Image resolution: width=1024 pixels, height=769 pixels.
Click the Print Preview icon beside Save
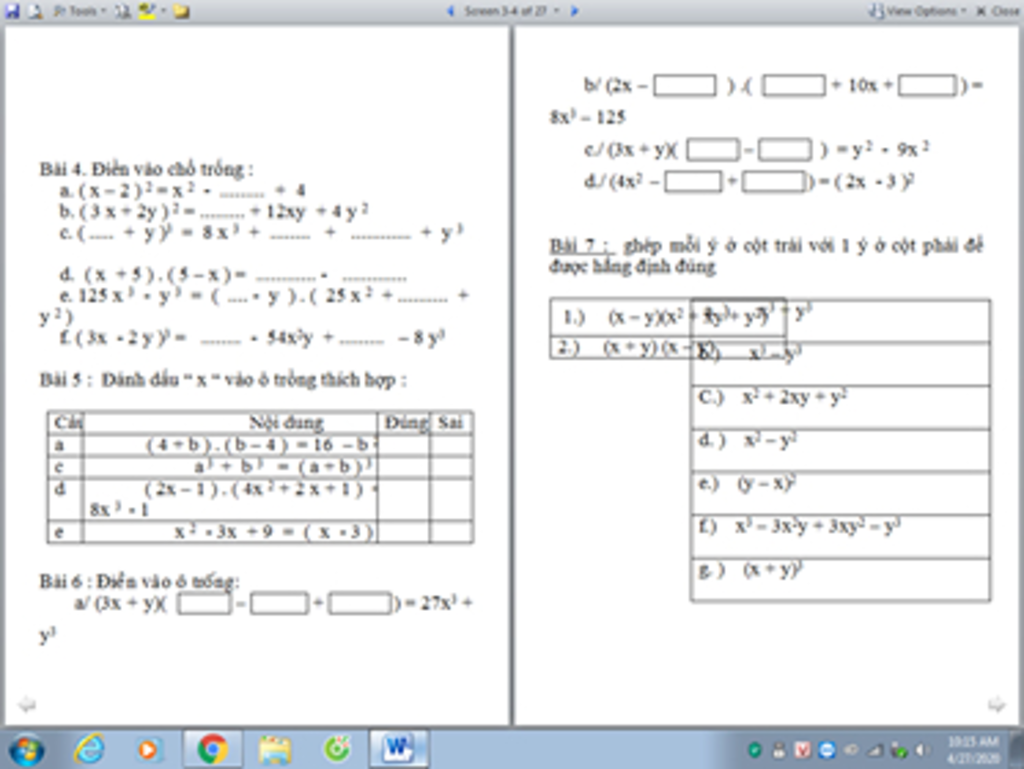pos(35,11)
